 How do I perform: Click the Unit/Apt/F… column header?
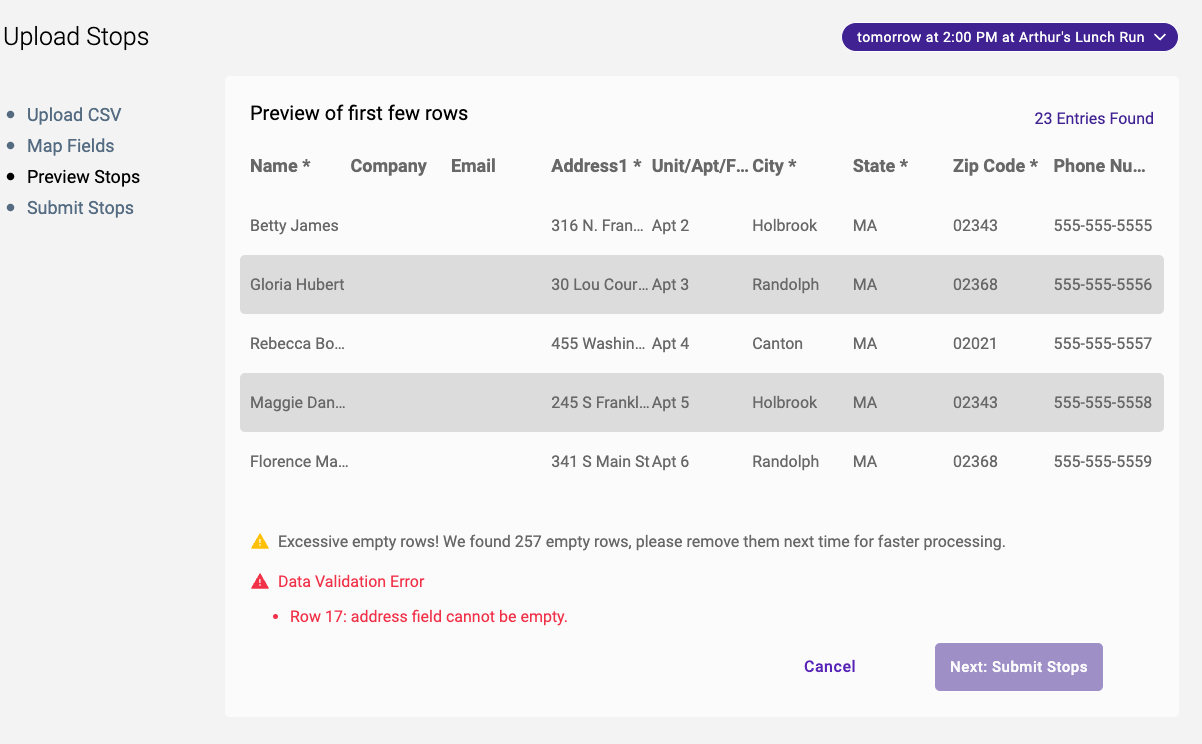click(700, 166)
